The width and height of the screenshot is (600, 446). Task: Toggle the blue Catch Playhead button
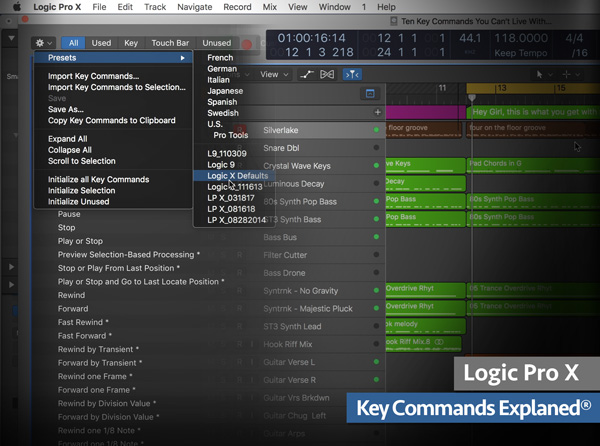tap(352, 75)
